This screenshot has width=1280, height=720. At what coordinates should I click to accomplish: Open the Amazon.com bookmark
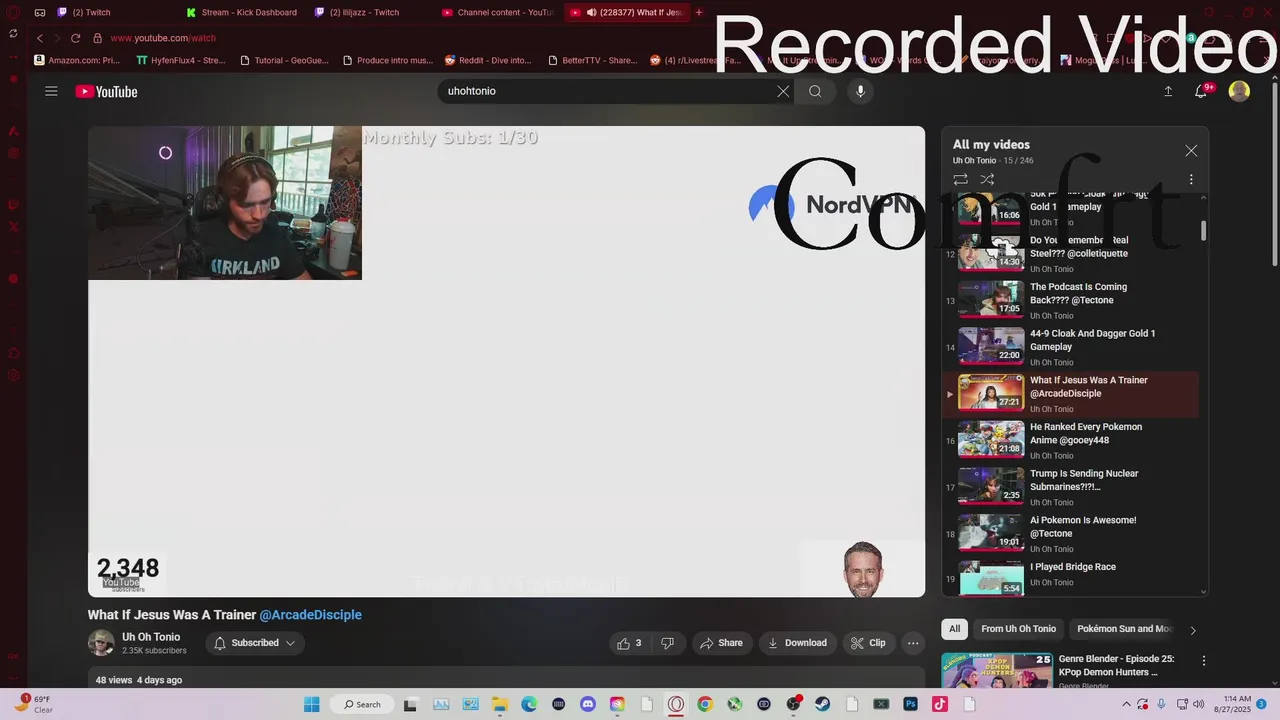point(77,60)
